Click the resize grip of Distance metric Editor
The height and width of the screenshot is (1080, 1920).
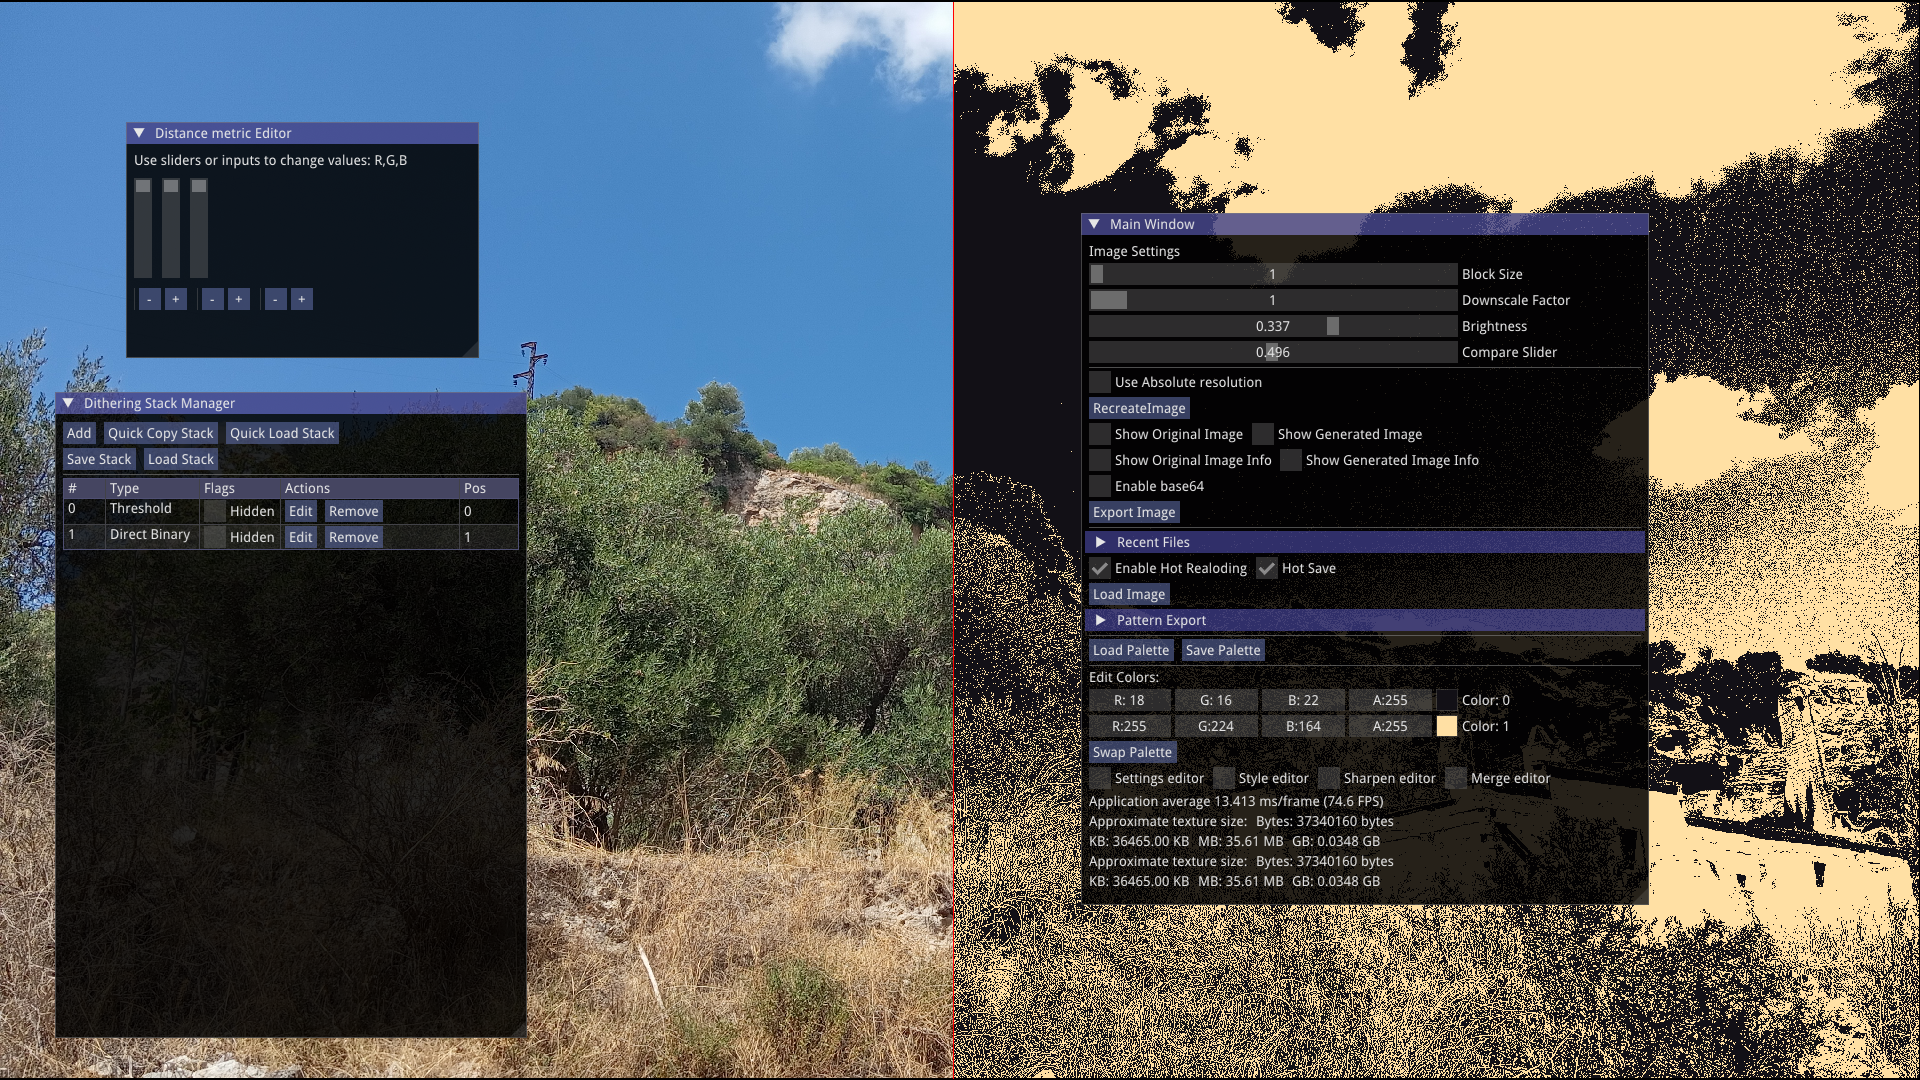point(471,350)
